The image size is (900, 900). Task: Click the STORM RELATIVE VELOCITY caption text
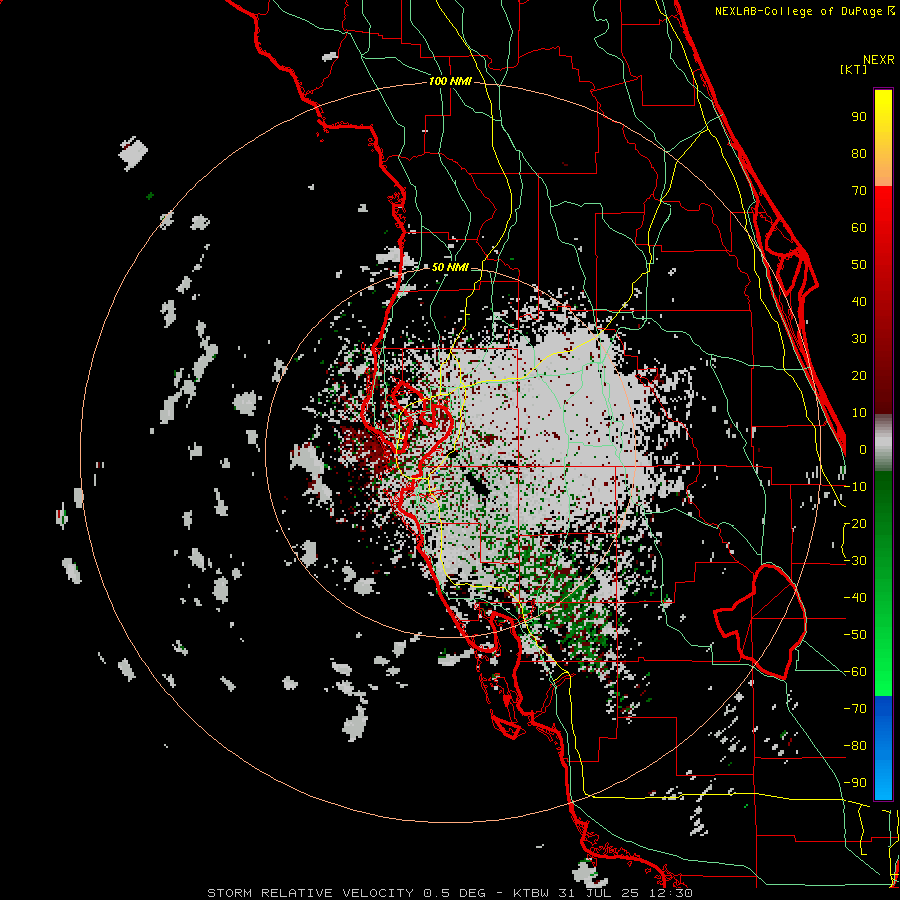pyautogui.click(x=310, y=893)
